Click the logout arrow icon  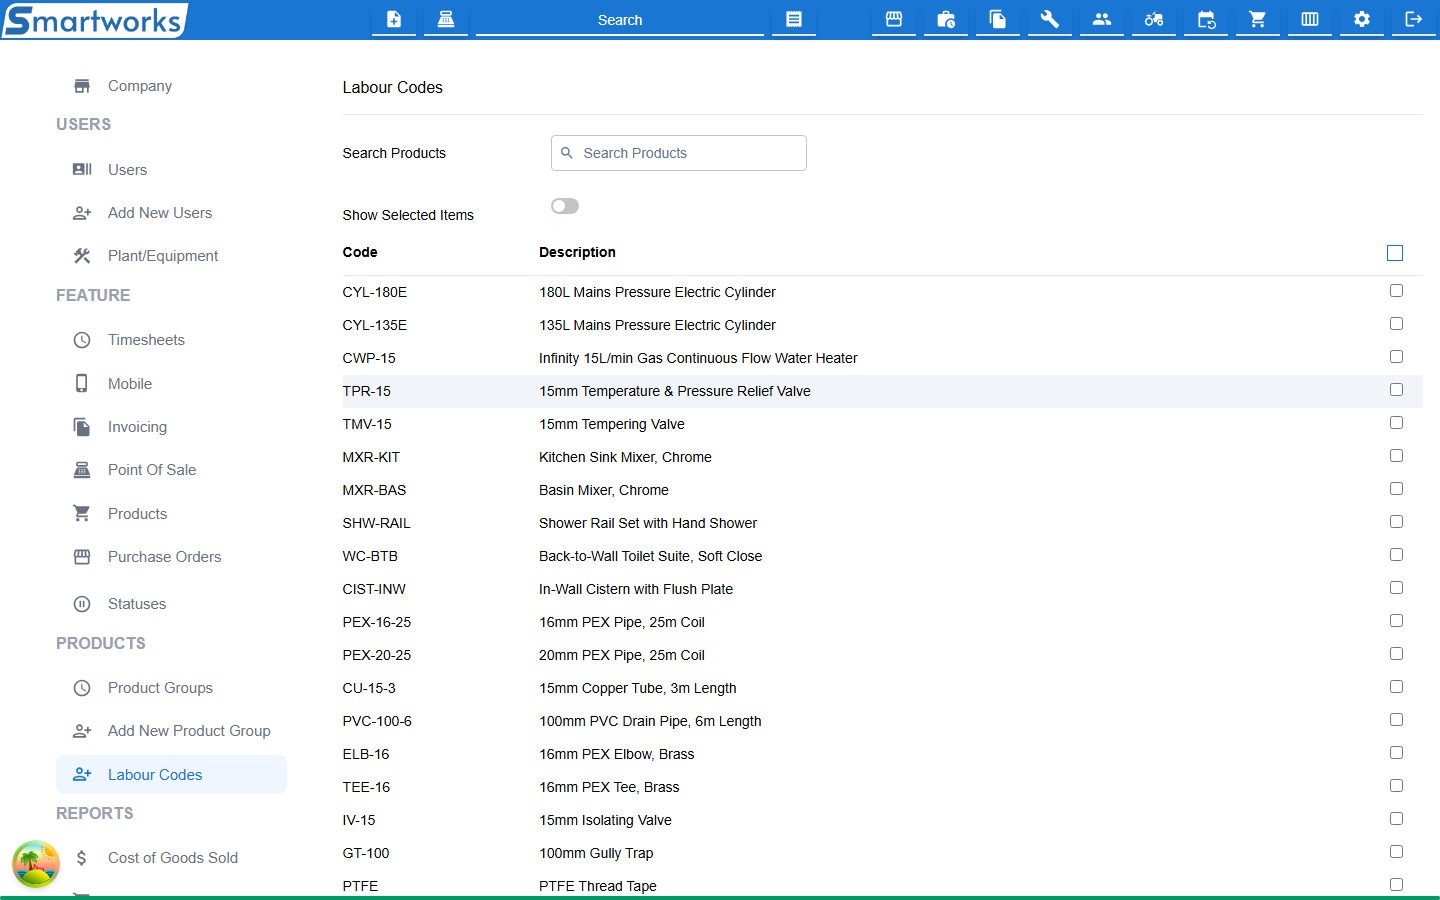coord(1414,19)
